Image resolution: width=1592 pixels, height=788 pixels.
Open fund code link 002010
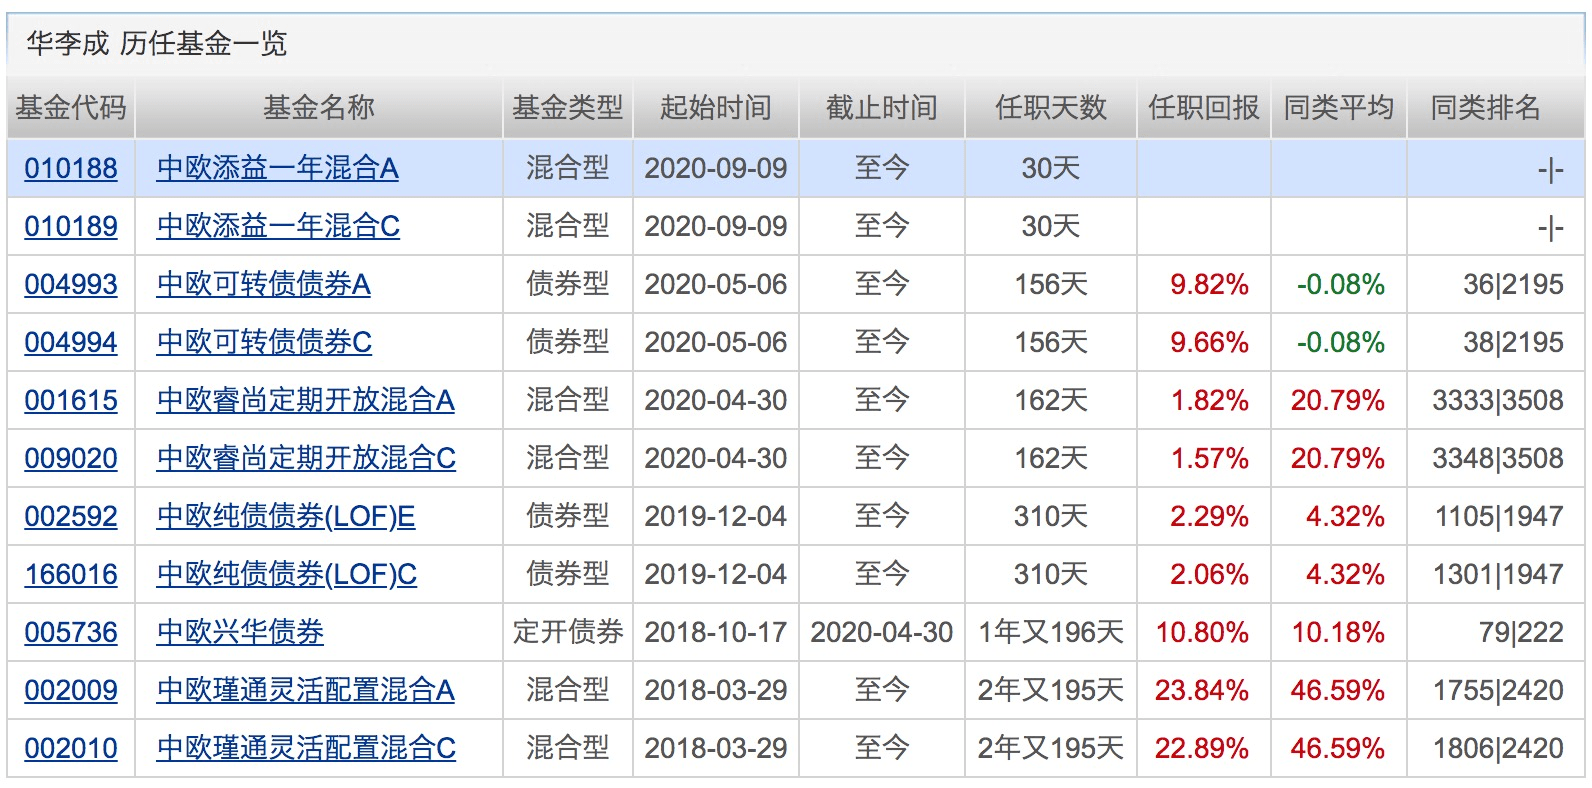(x=71, y=748)
